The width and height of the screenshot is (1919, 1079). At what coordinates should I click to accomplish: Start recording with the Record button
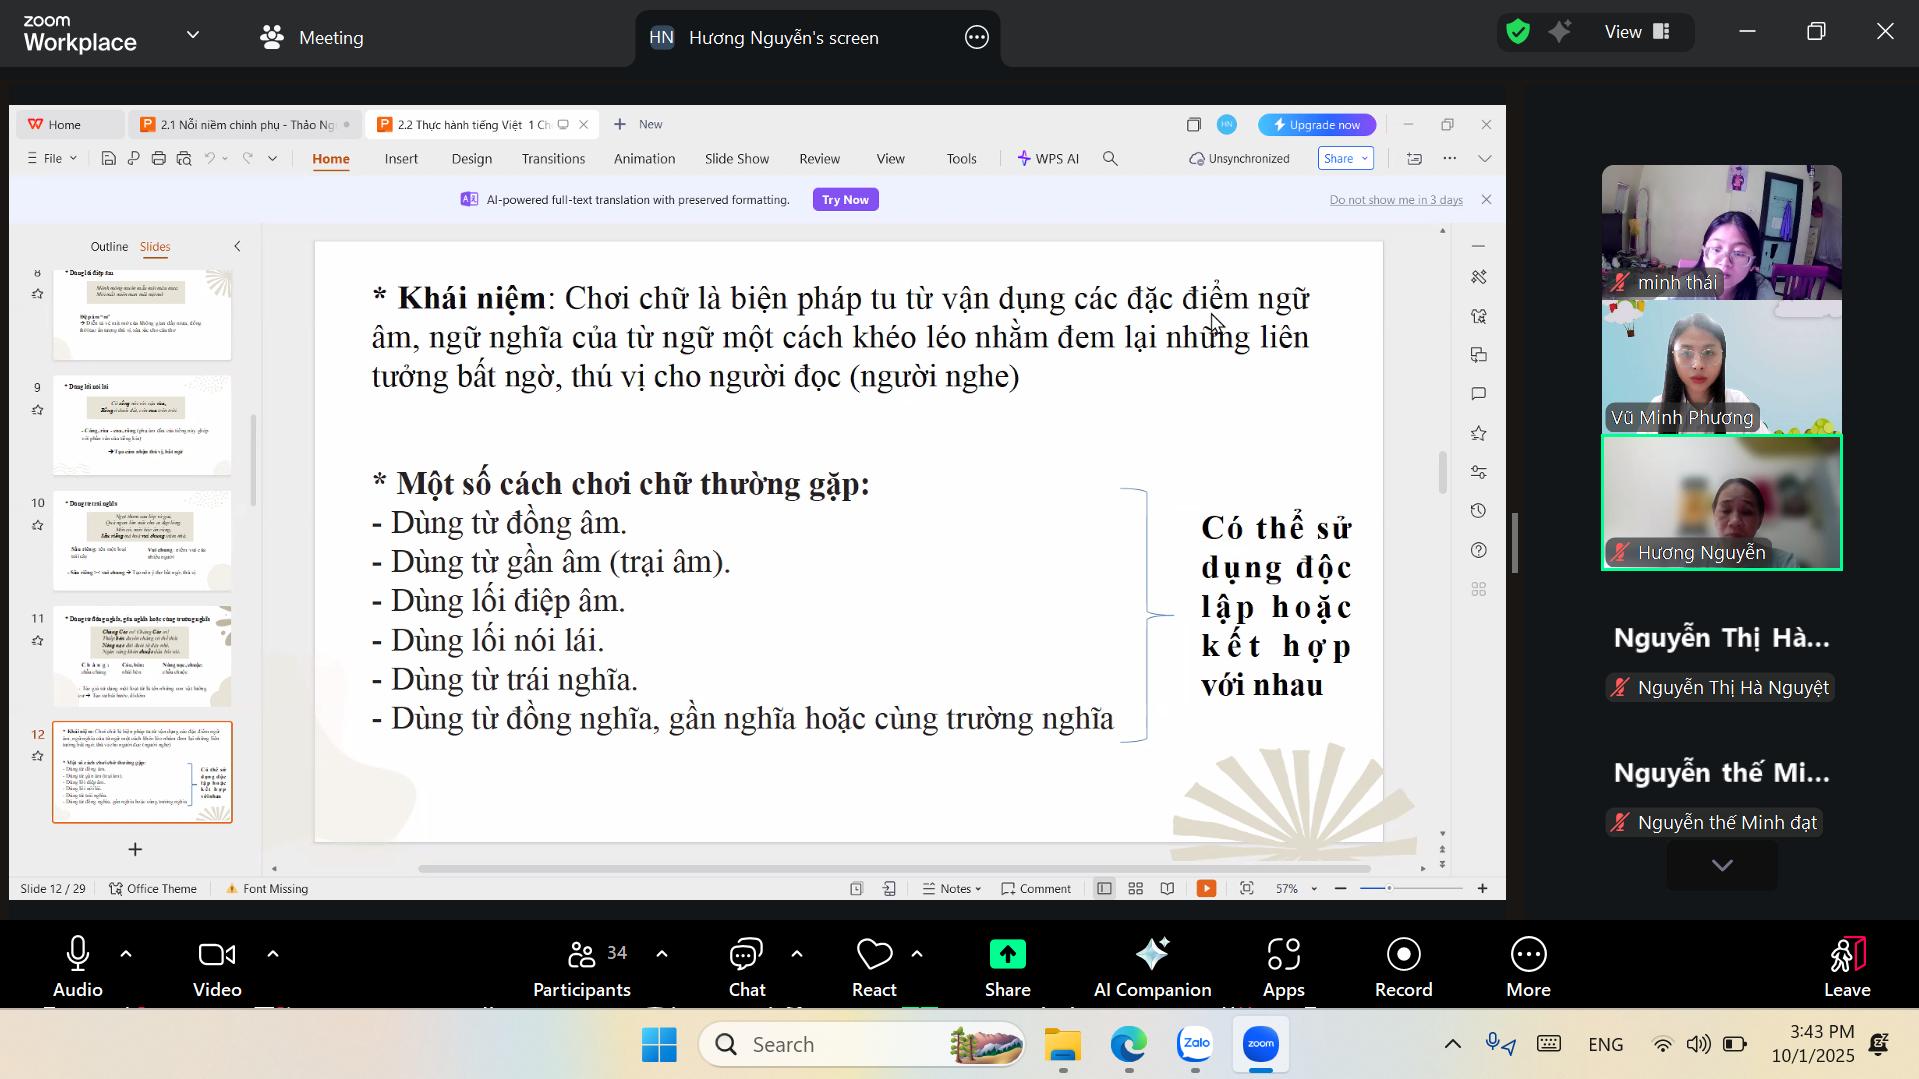coord(1403,966)
